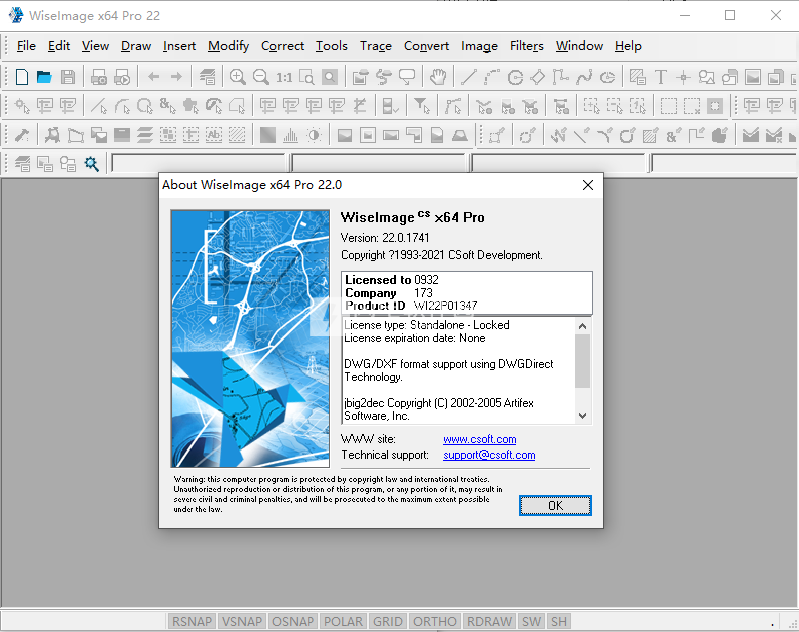Open the Draw menu

pos(136,46)
